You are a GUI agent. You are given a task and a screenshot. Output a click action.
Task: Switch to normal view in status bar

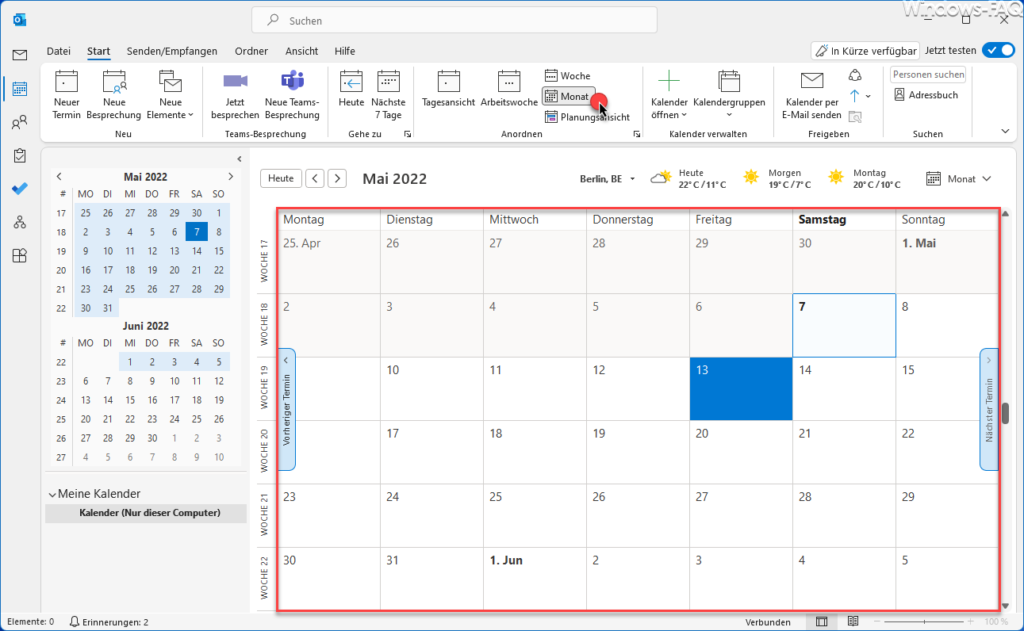click(x=822, y=622)
